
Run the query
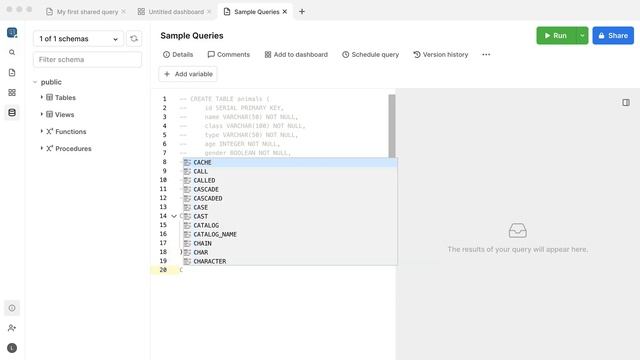tap(556, 36)
